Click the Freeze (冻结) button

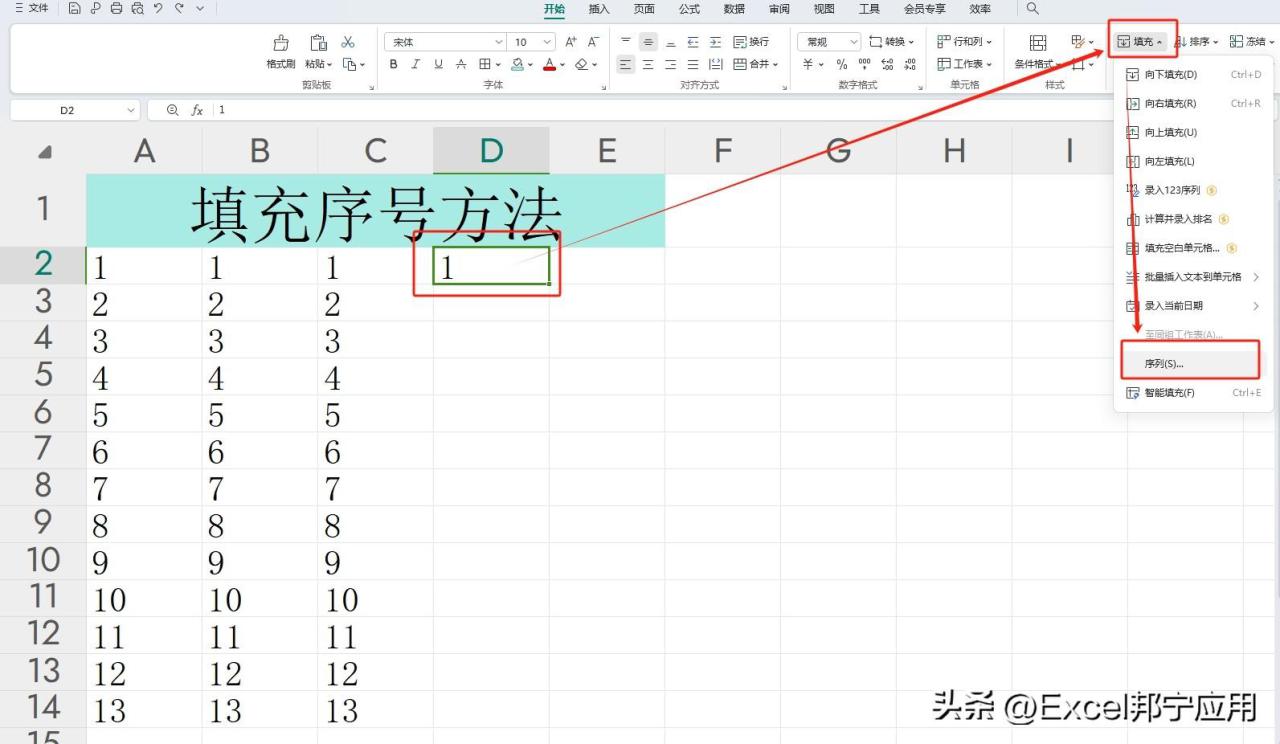[1253, 42]
